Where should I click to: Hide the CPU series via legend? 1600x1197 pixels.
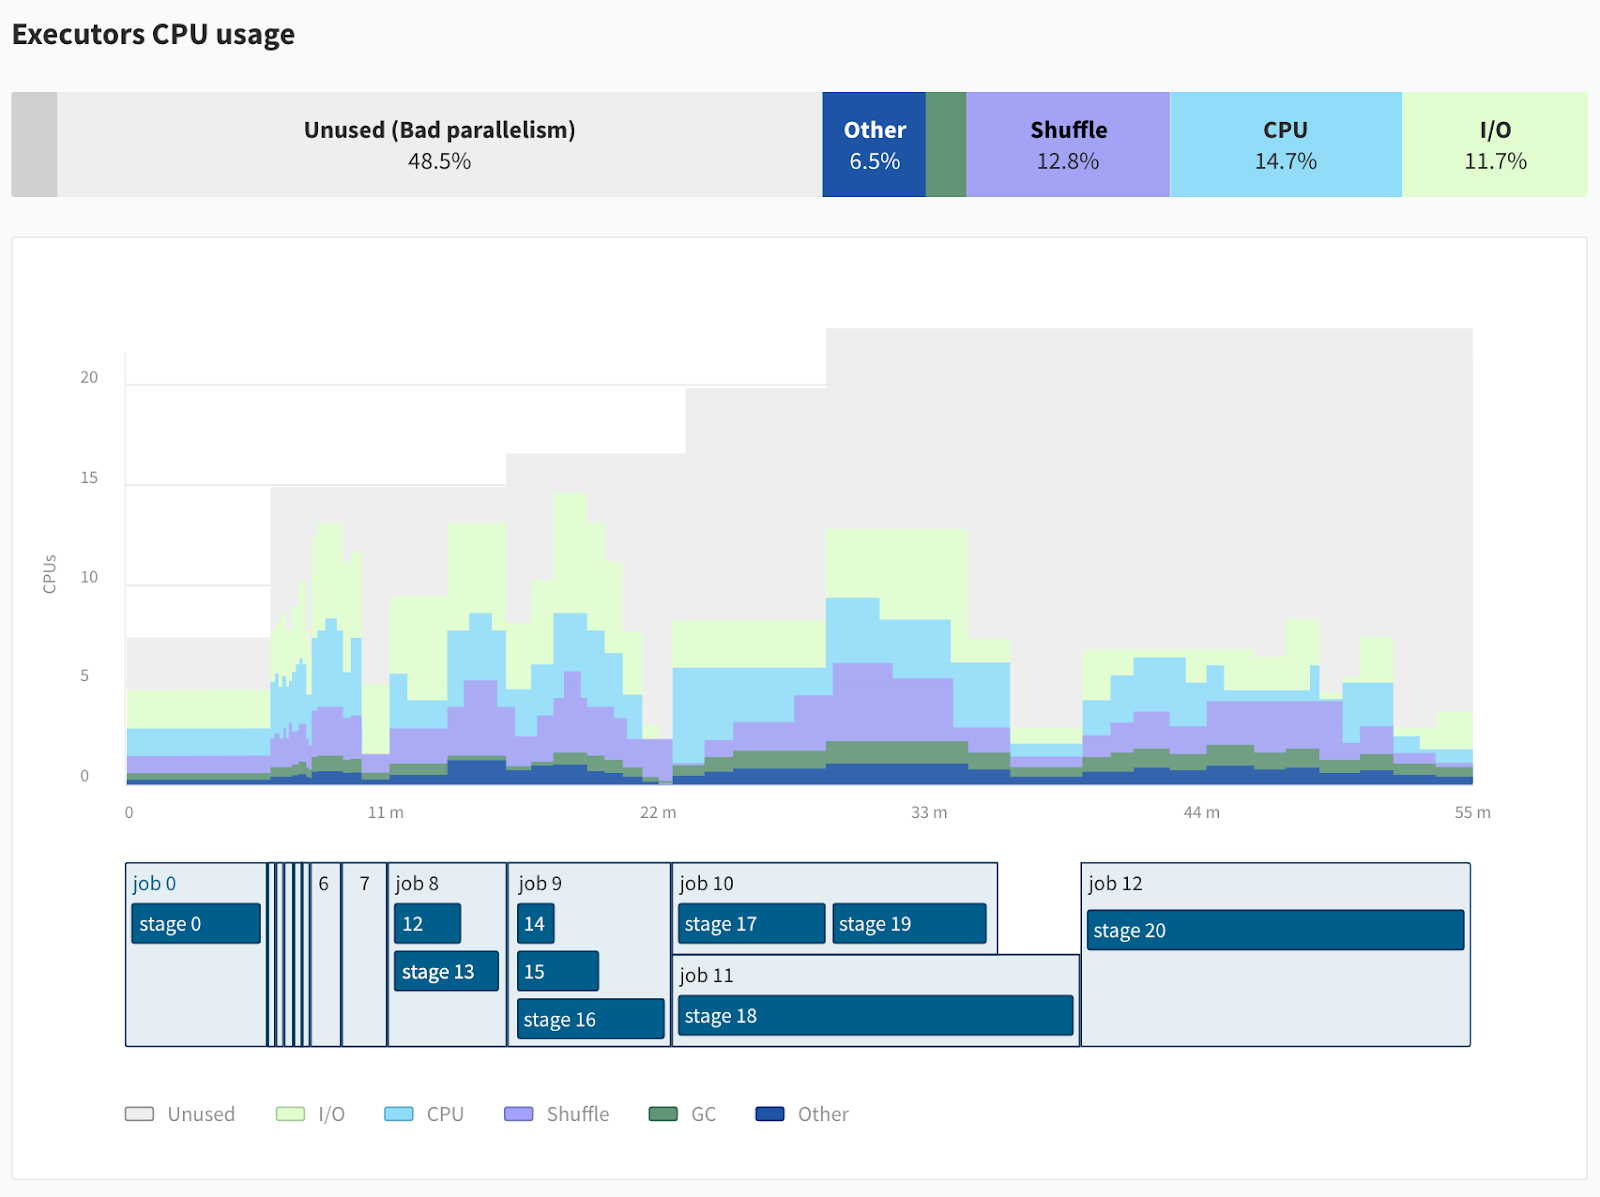coord(424,1114)
